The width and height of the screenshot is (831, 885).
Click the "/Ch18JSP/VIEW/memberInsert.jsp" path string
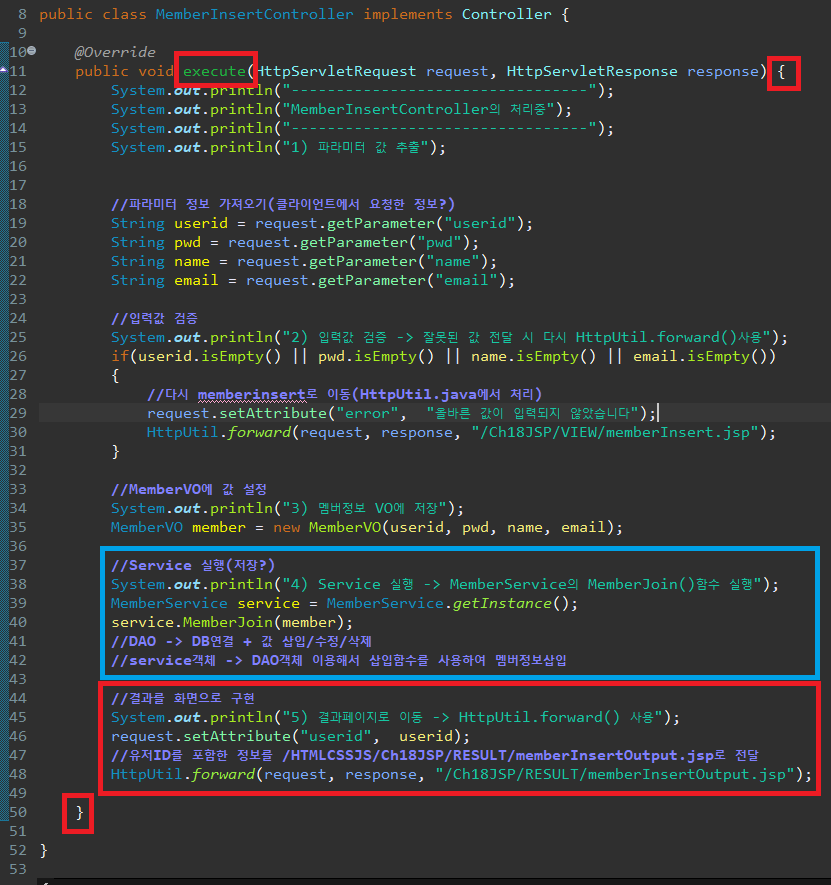[x=615, y=432]
